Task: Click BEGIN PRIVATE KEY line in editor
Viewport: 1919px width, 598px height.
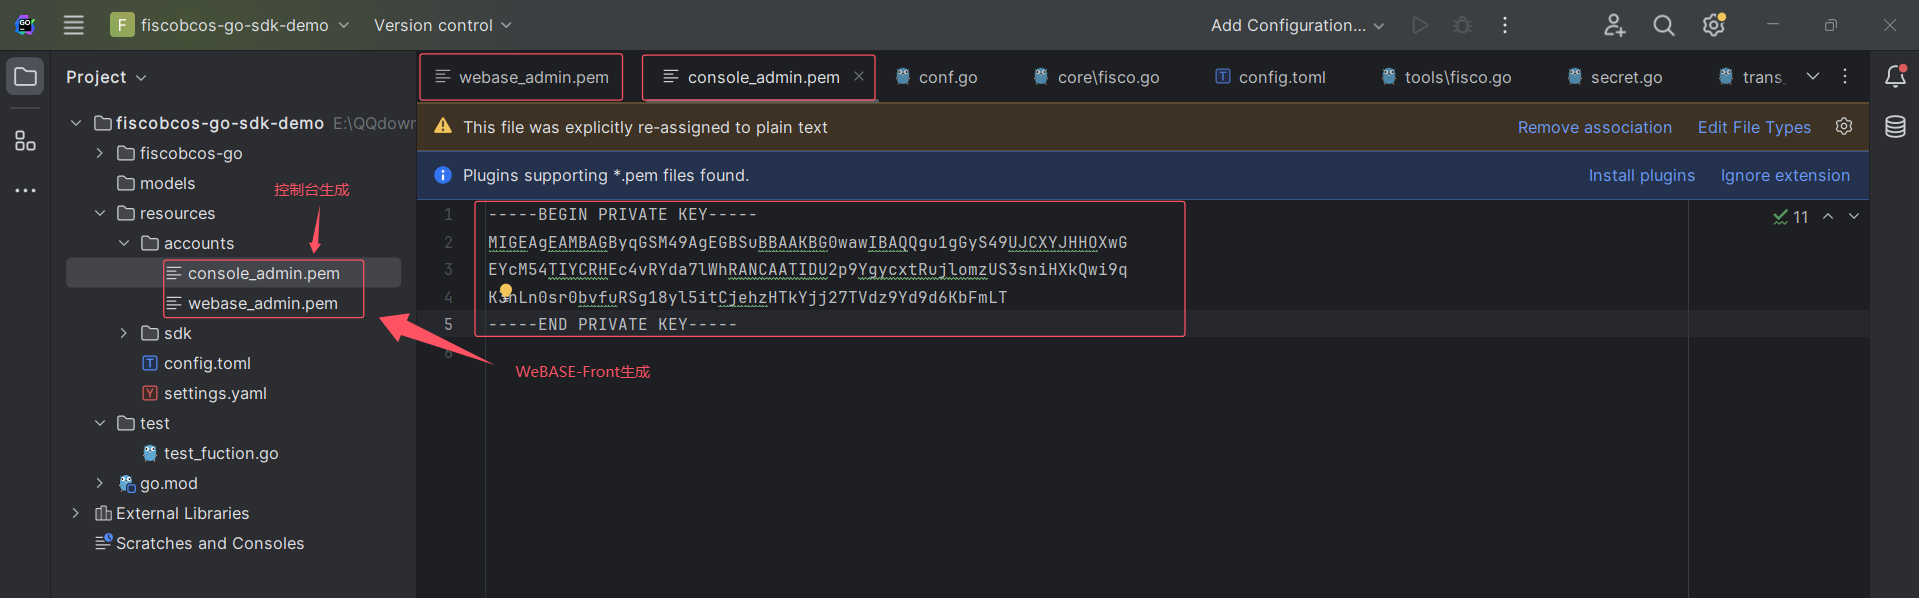Action: click(622, 214)
